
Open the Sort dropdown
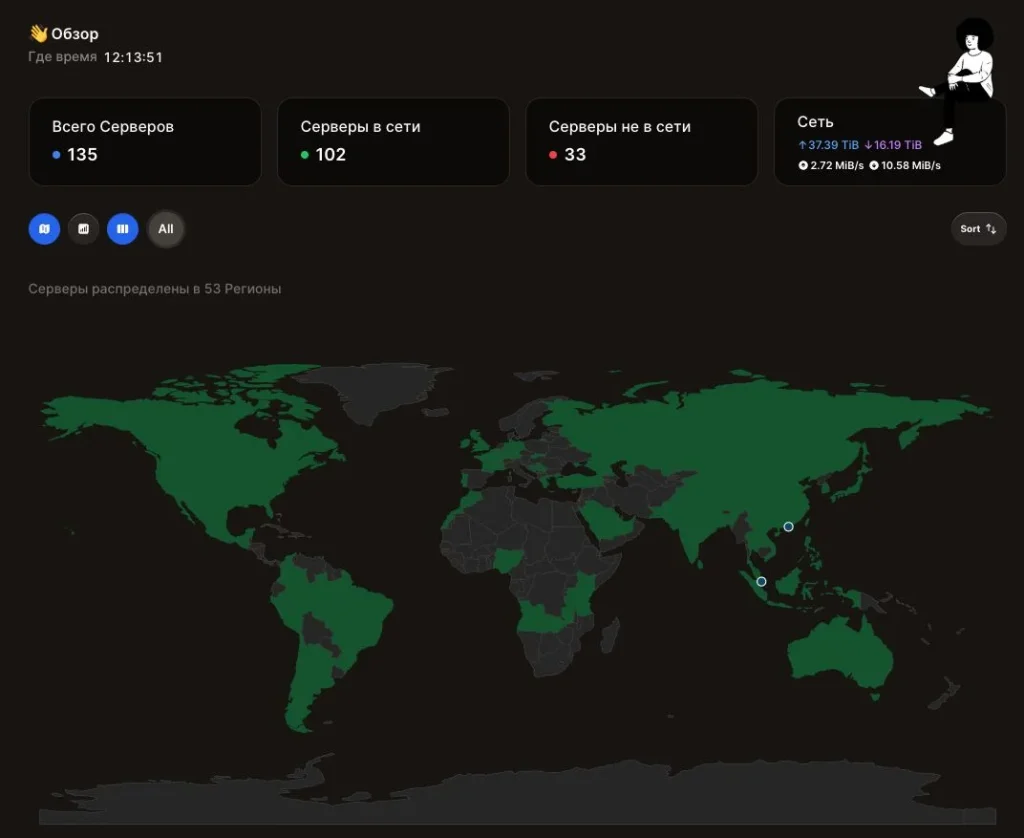pos(978,229)
